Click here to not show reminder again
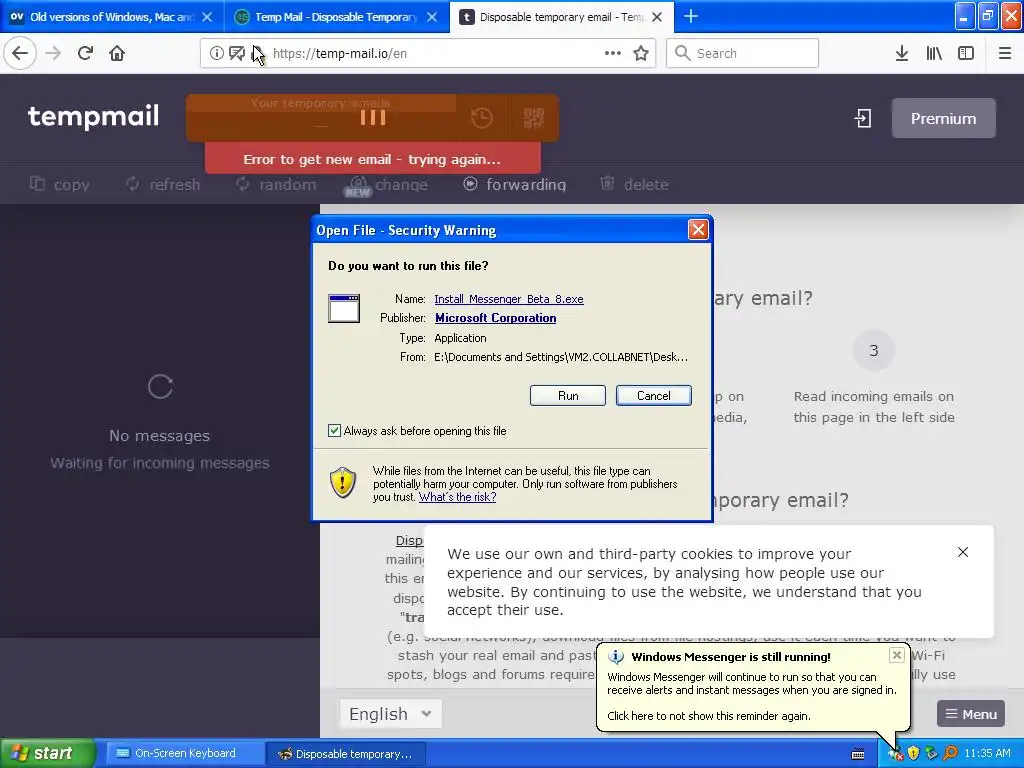This screenshot has height=768, width=1024. pyautogui.click(x=709, y=716)
